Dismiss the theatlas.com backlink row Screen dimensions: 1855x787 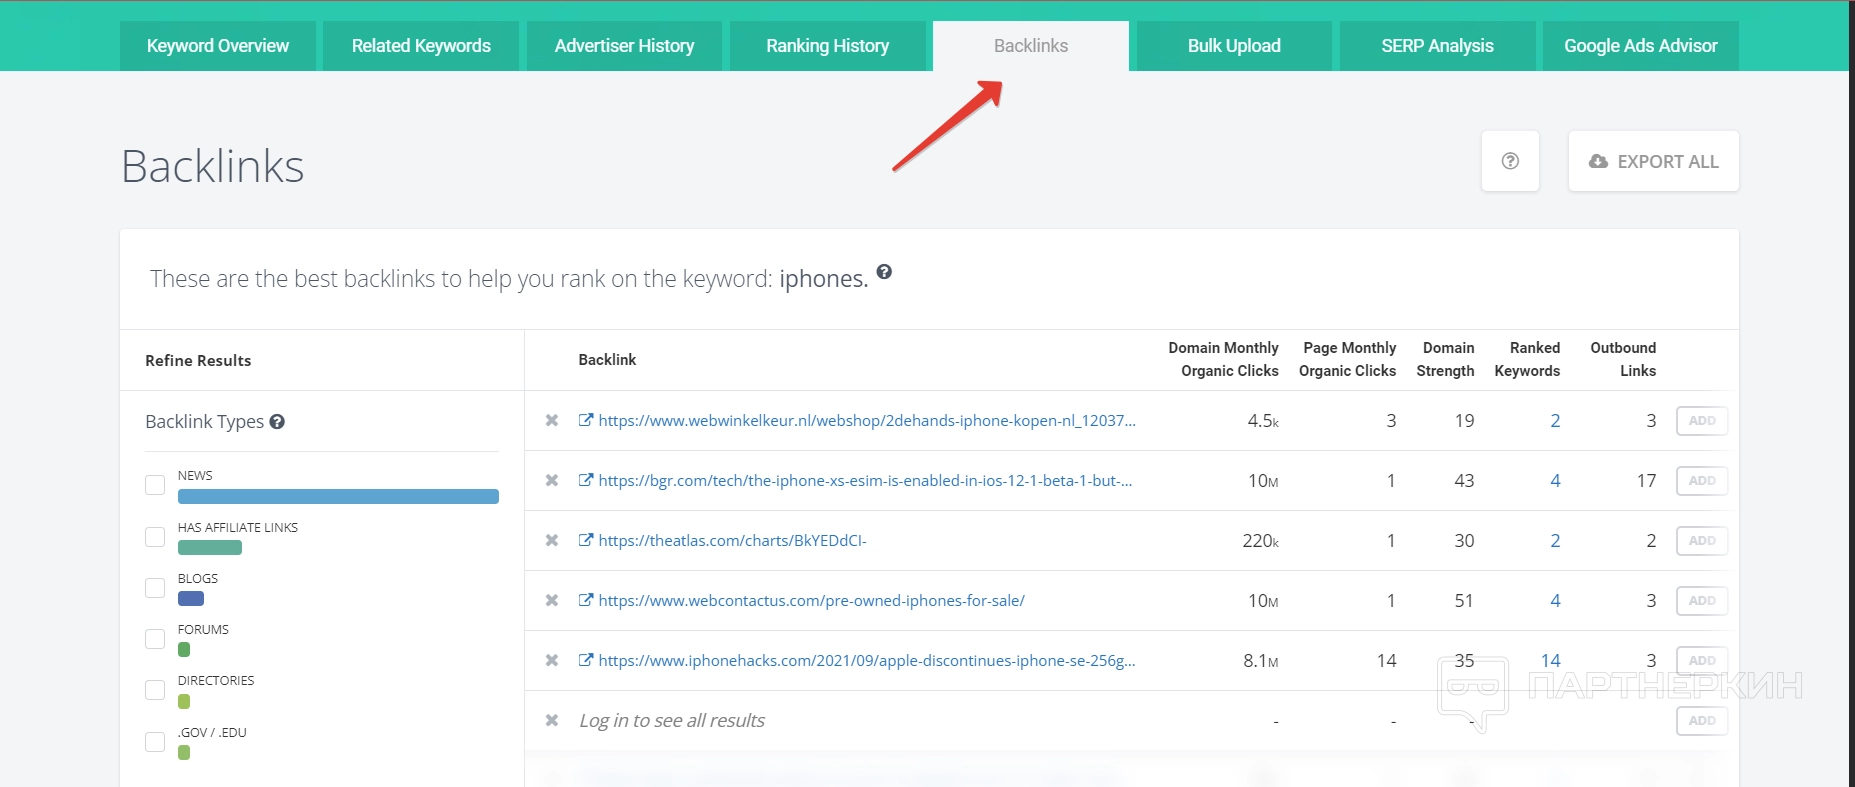[x=551, y=541]
